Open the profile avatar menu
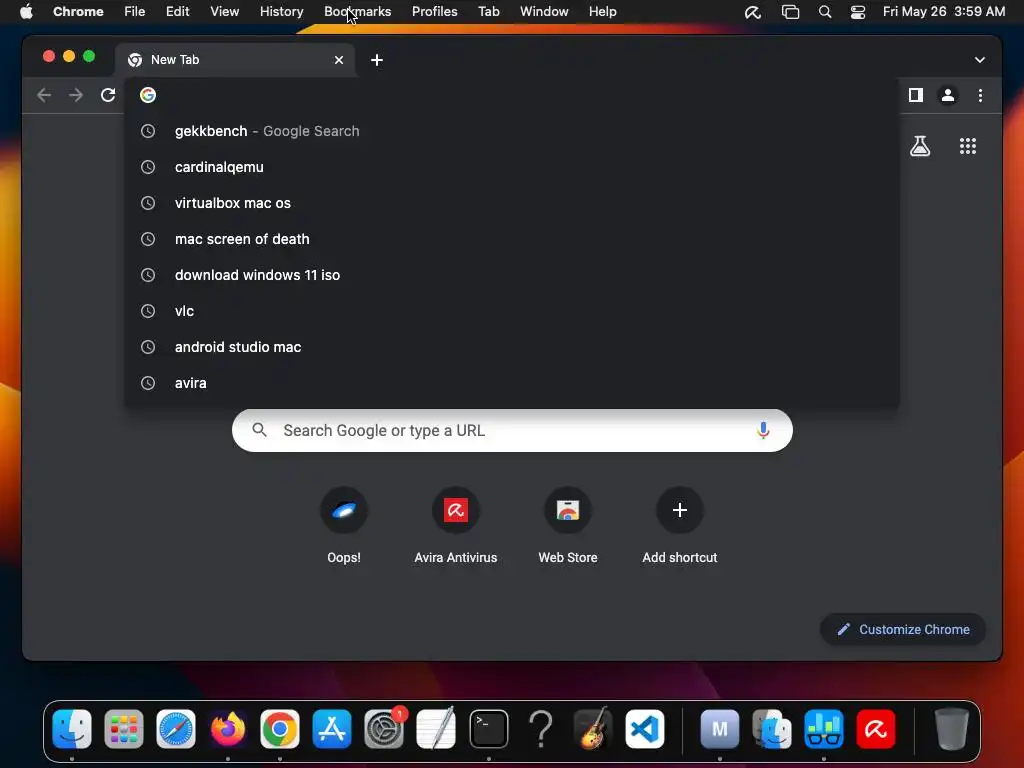This screenshot has height=768, width=1024. (948, 95)
